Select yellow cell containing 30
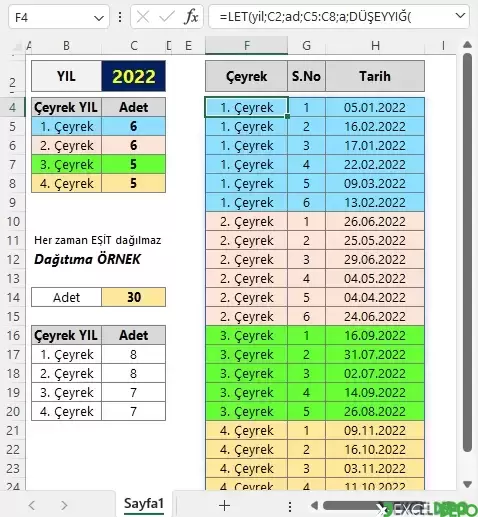The image size is (478, 517). click(134, 297)
